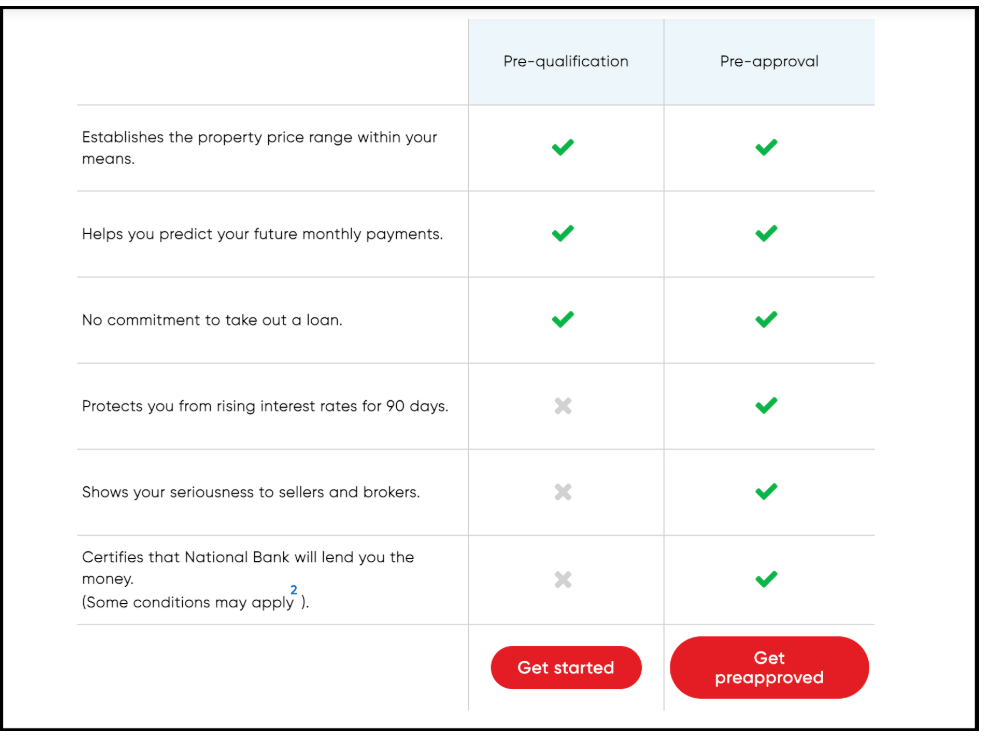Open footnote 2 link beside conditions

[x=294, y=590]
